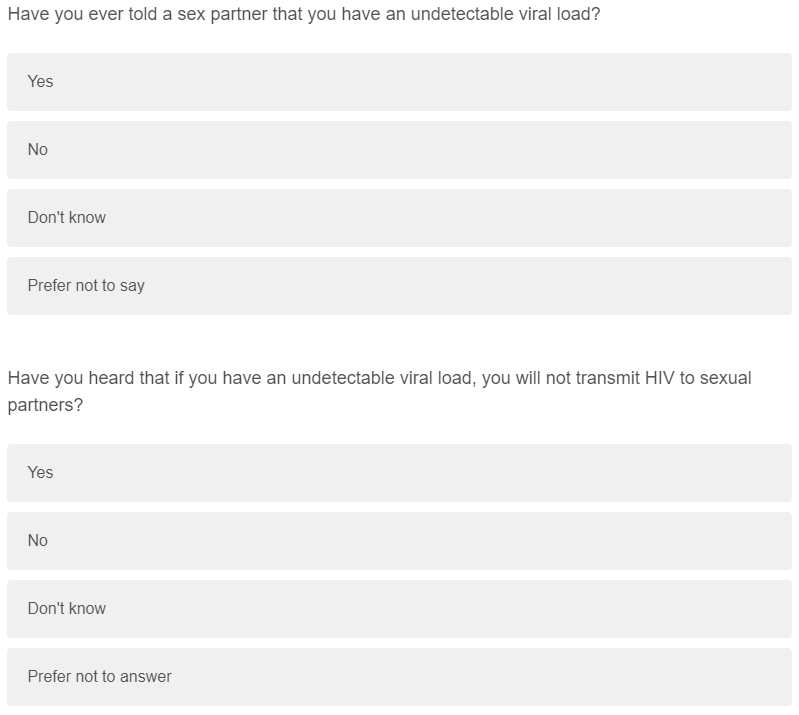The height and width of the screenshot is (715, 799).
Task: Choose Prefer not to say option
Action: [399, 286]
